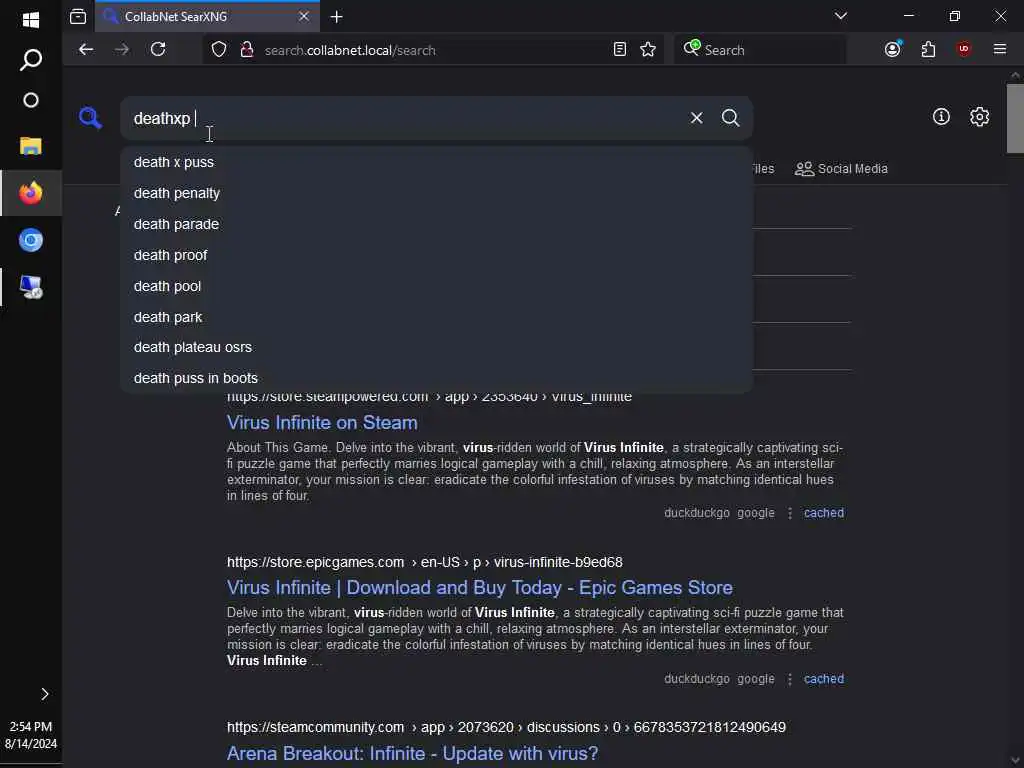
Task: Choose suggestion "death park"
Action: tap(436, 317)
